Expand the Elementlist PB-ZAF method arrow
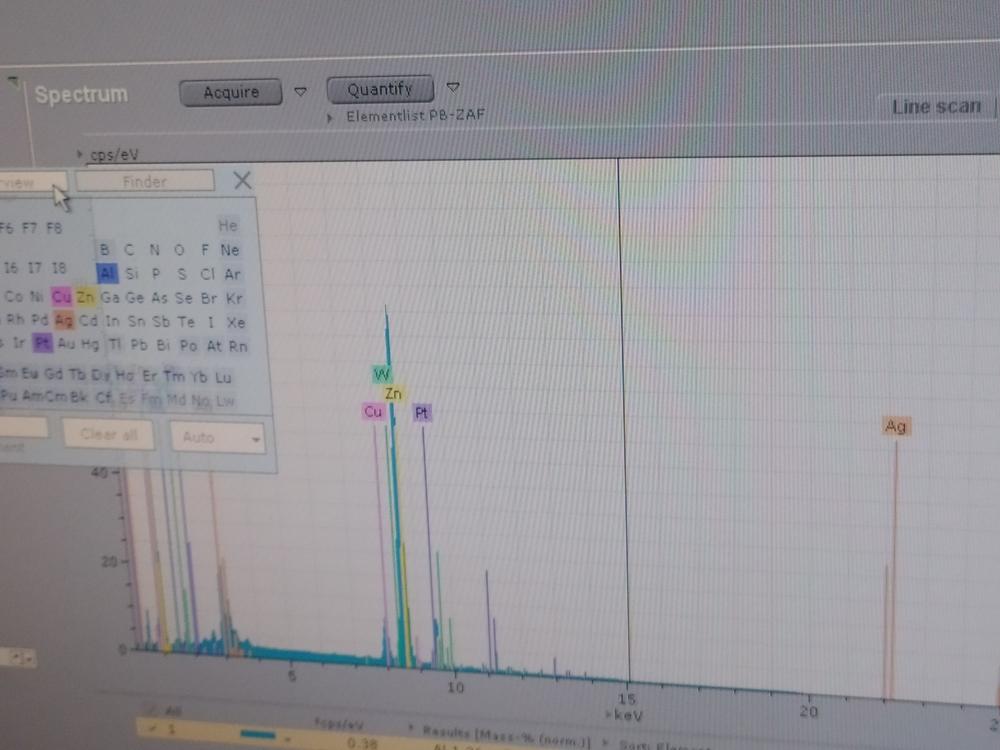The height and width of the screenshot is (750, 1000). (332, 117)
